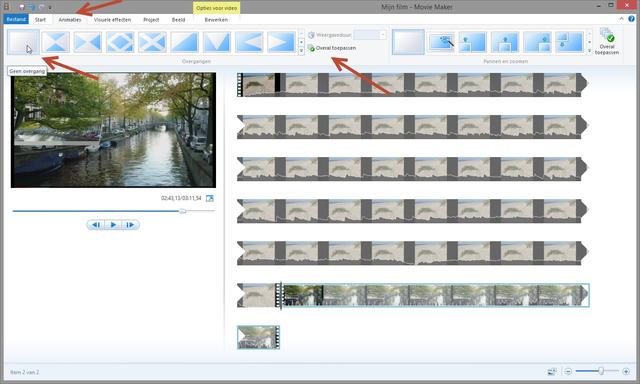Pick the pan-zoom preset with small box bottom-center
The width and height of the screenshot is (640, 384).
[x=505, y=42]
